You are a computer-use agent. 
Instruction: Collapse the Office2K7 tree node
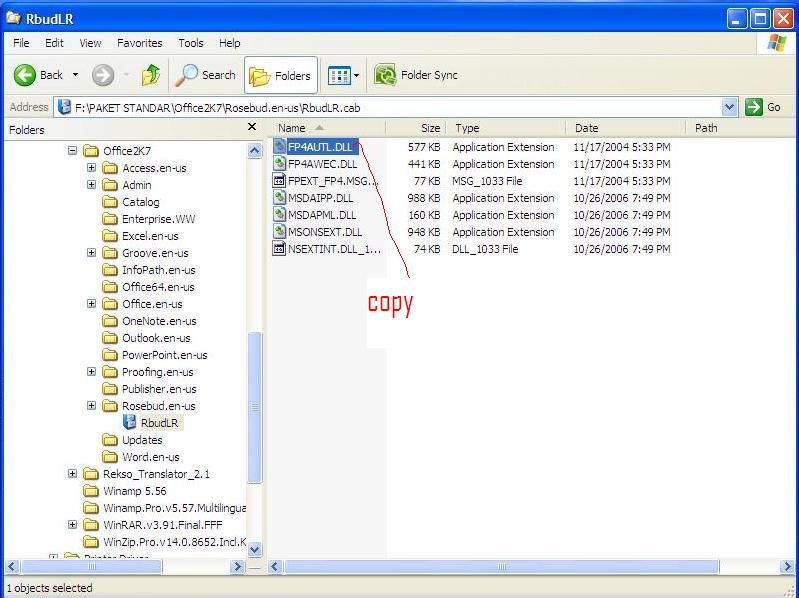(72, 151)
